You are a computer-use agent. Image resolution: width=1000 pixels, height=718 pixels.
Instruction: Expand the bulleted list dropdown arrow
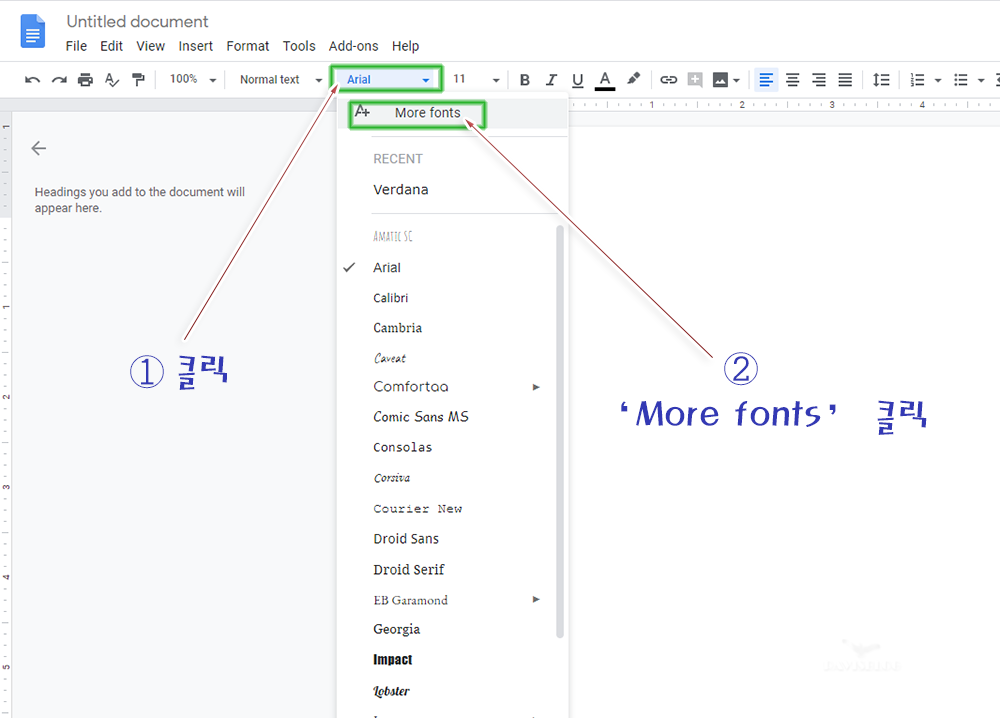(x=981, y=80)
